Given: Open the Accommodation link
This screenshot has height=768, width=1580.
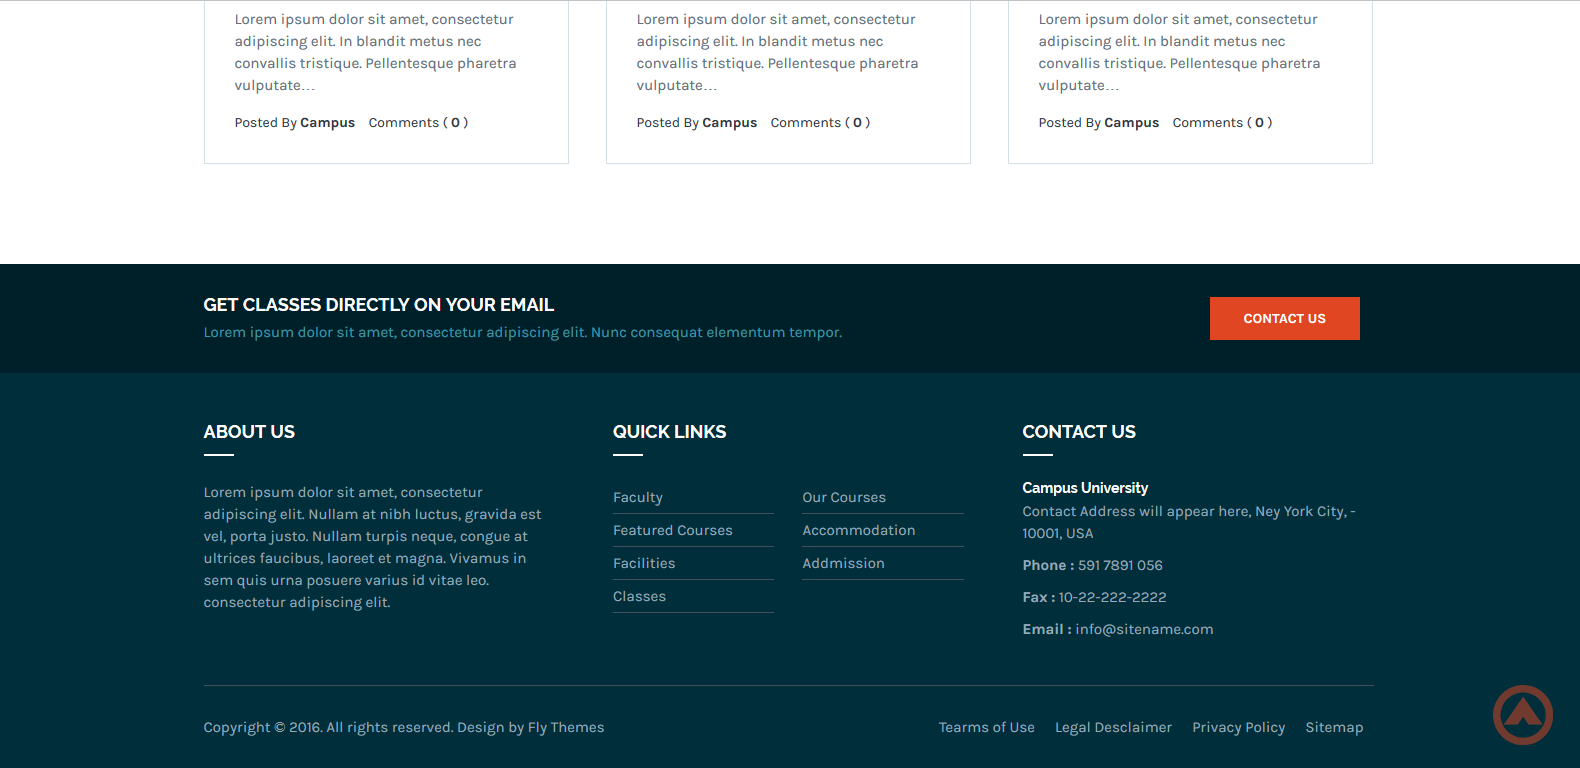Looking at the screenshot, I should click(858, 530).
